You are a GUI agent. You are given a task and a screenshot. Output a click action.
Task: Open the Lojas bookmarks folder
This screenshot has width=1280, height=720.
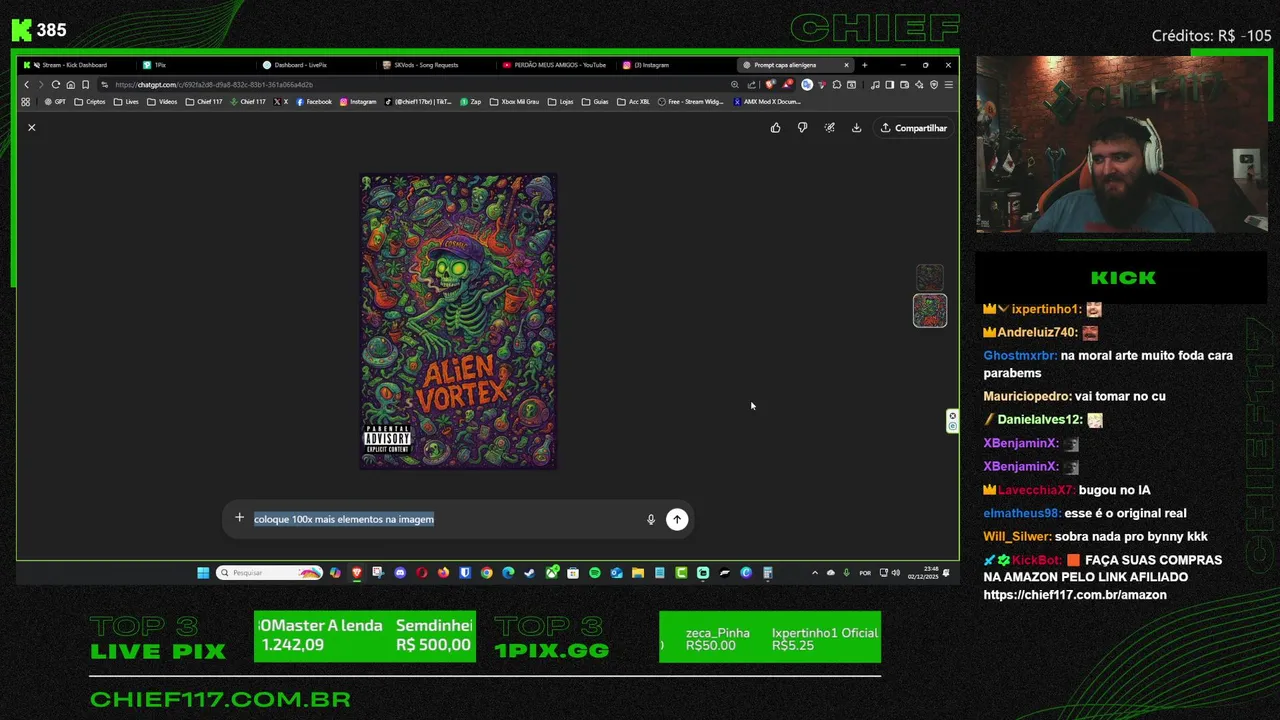pos(560,102)
